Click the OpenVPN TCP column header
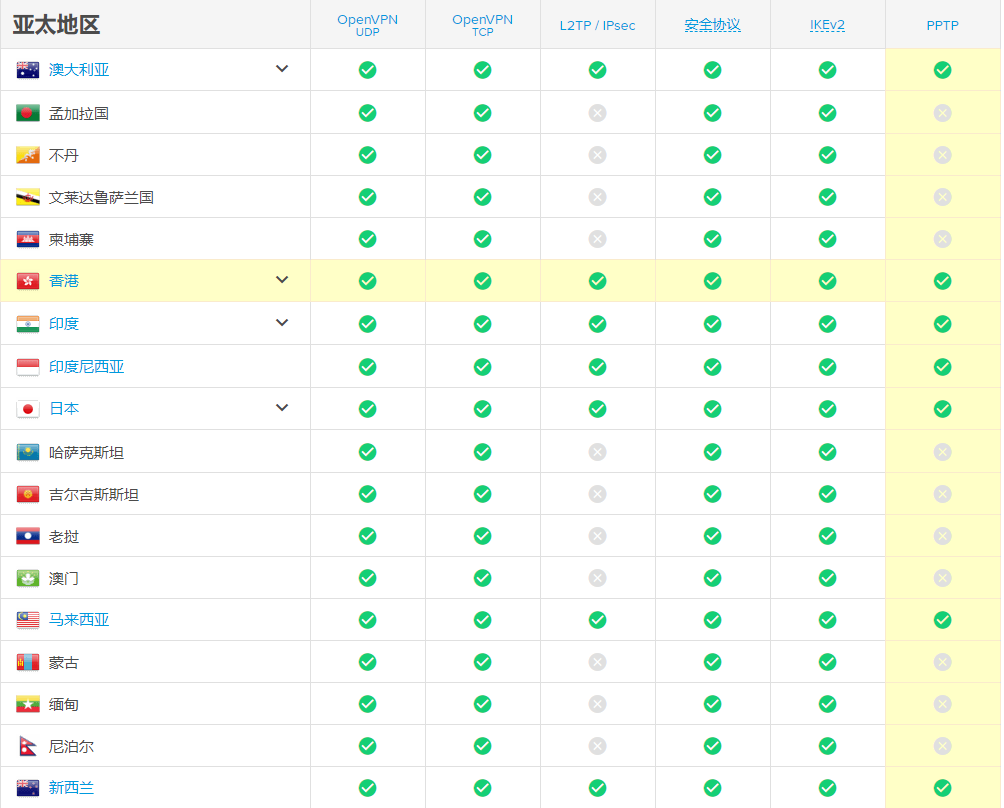This screenshot has height=808, width=1004. 483,25
